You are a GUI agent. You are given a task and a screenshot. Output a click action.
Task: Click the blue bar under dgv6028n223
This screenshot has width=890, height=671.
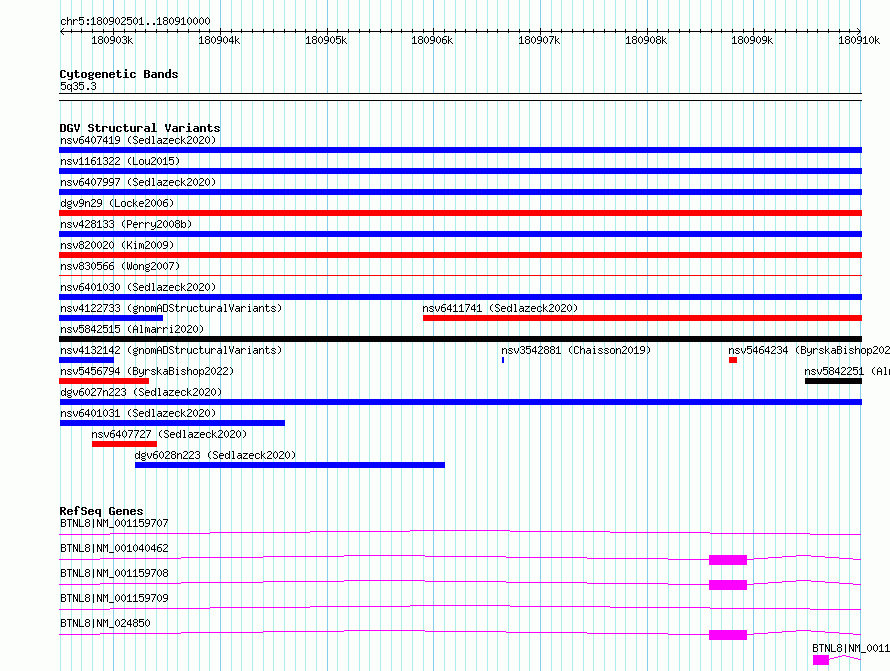290,465
